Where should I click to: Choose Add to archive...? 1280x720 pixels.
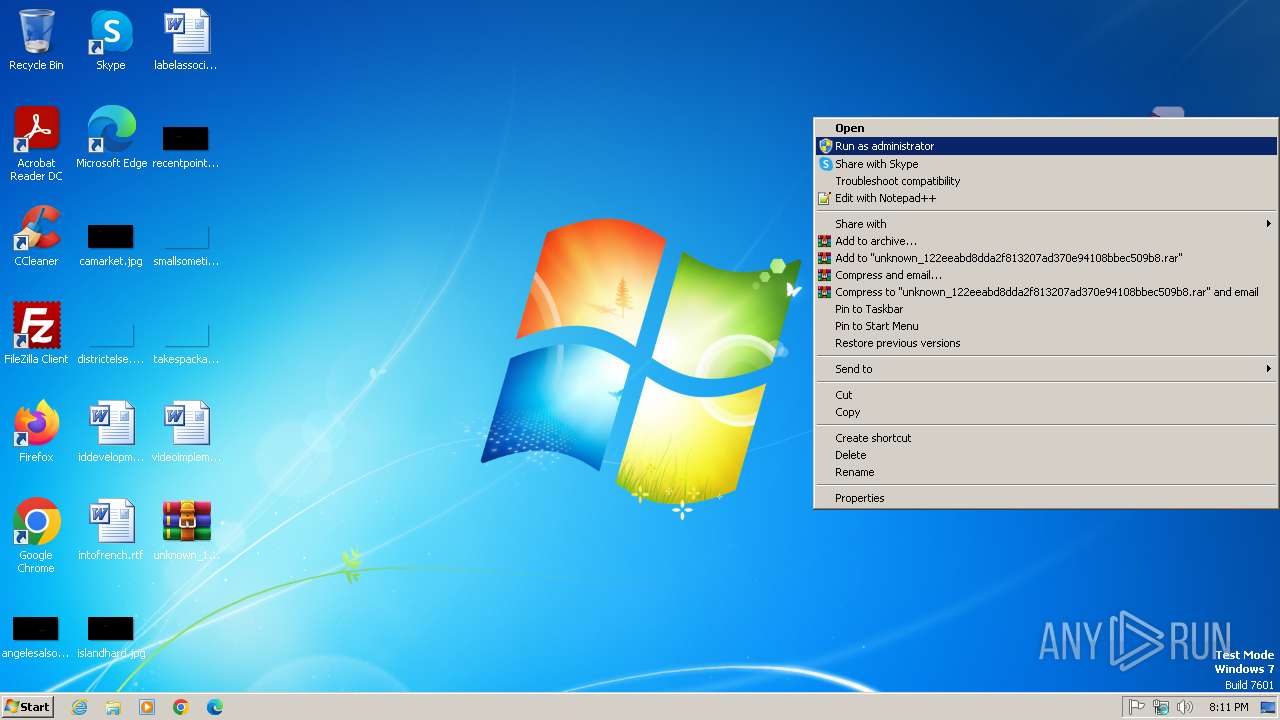[x=1046, y=241]
